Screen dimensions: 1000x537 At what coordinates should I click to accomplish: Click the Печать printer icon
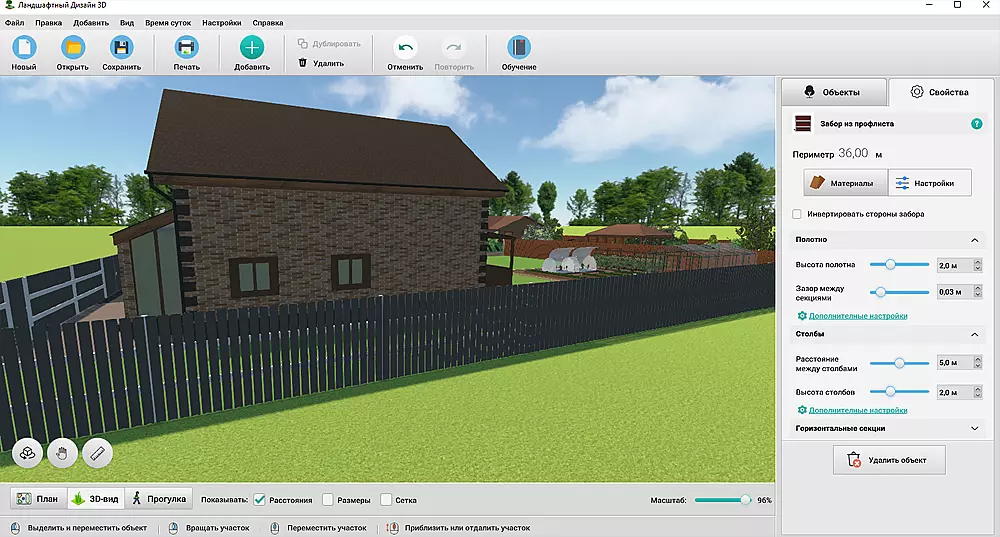click(186, 47)
